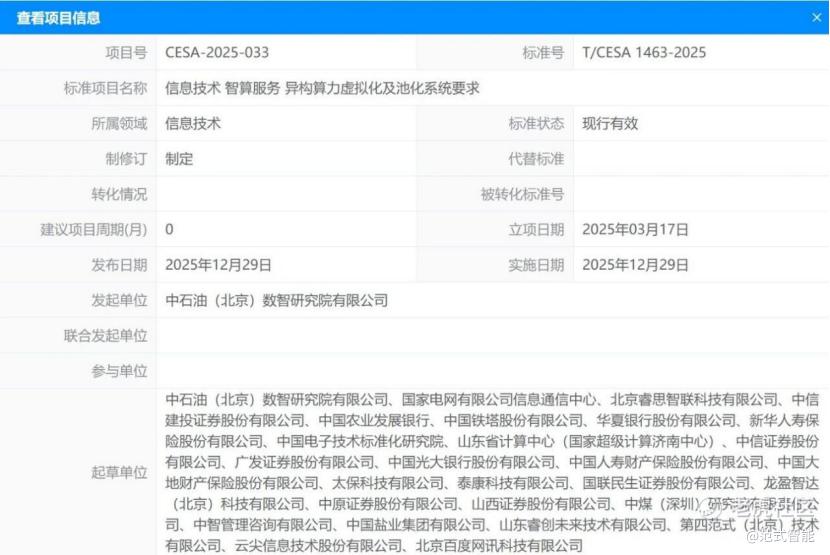Click 中国铁塔股份有限公司 in drafting units
Screen dimensions: 830x555
pos(513,420)
